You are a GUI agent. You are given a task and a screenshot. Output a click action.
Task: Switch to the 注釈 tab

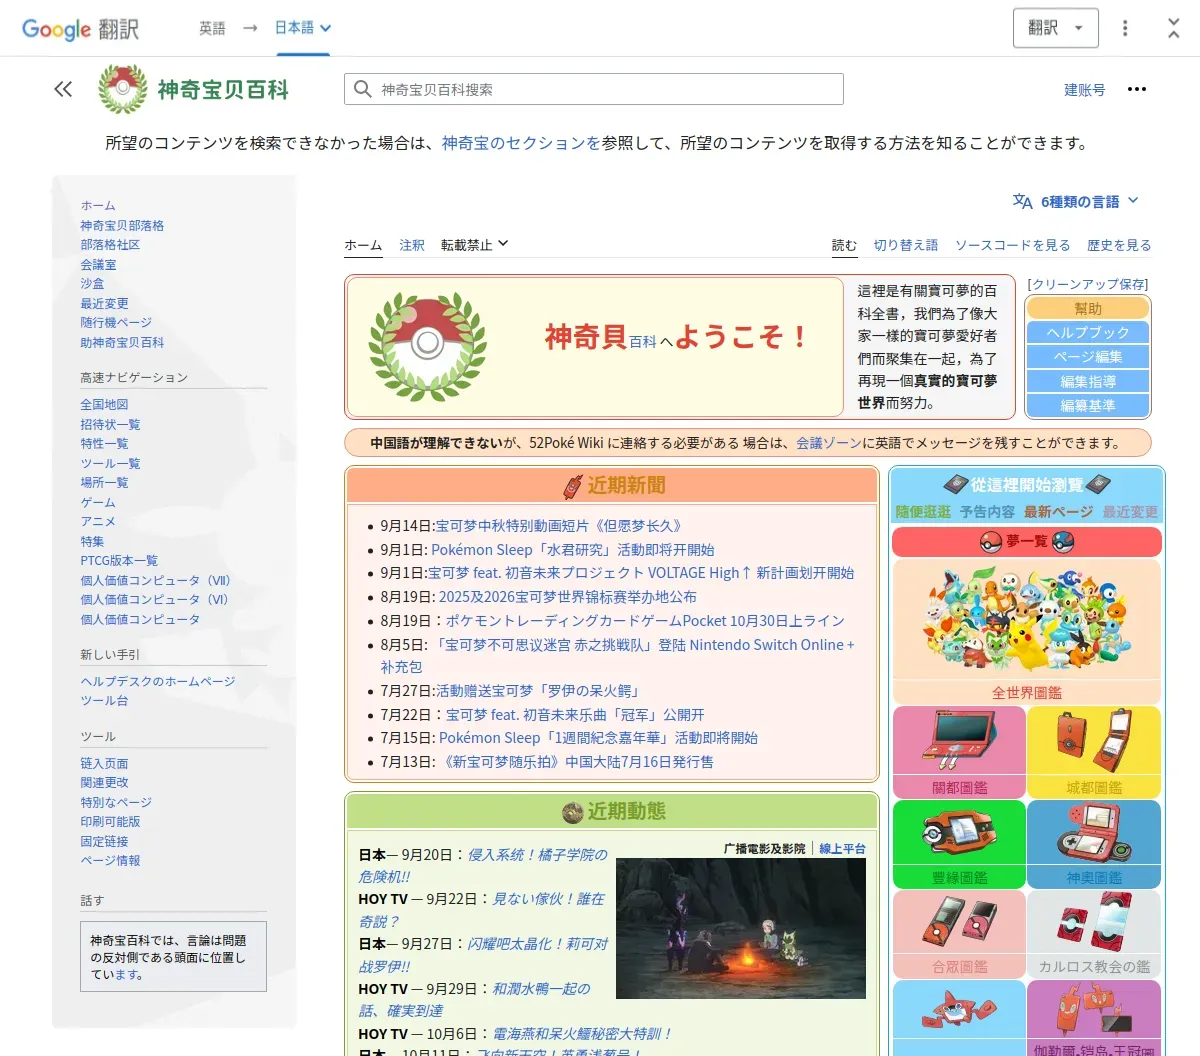(x=412, y=245)
